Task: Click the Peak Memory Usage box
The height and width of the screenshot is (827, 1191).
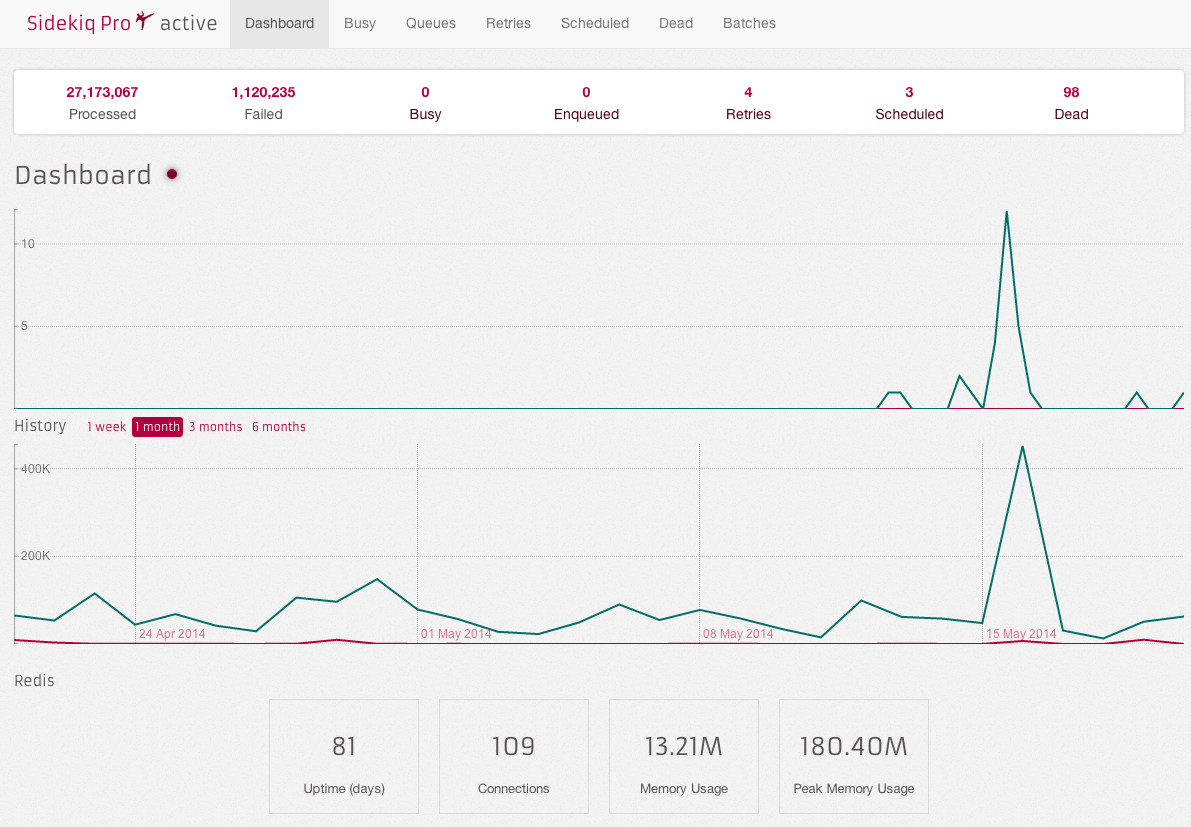Action: (854, 756)
